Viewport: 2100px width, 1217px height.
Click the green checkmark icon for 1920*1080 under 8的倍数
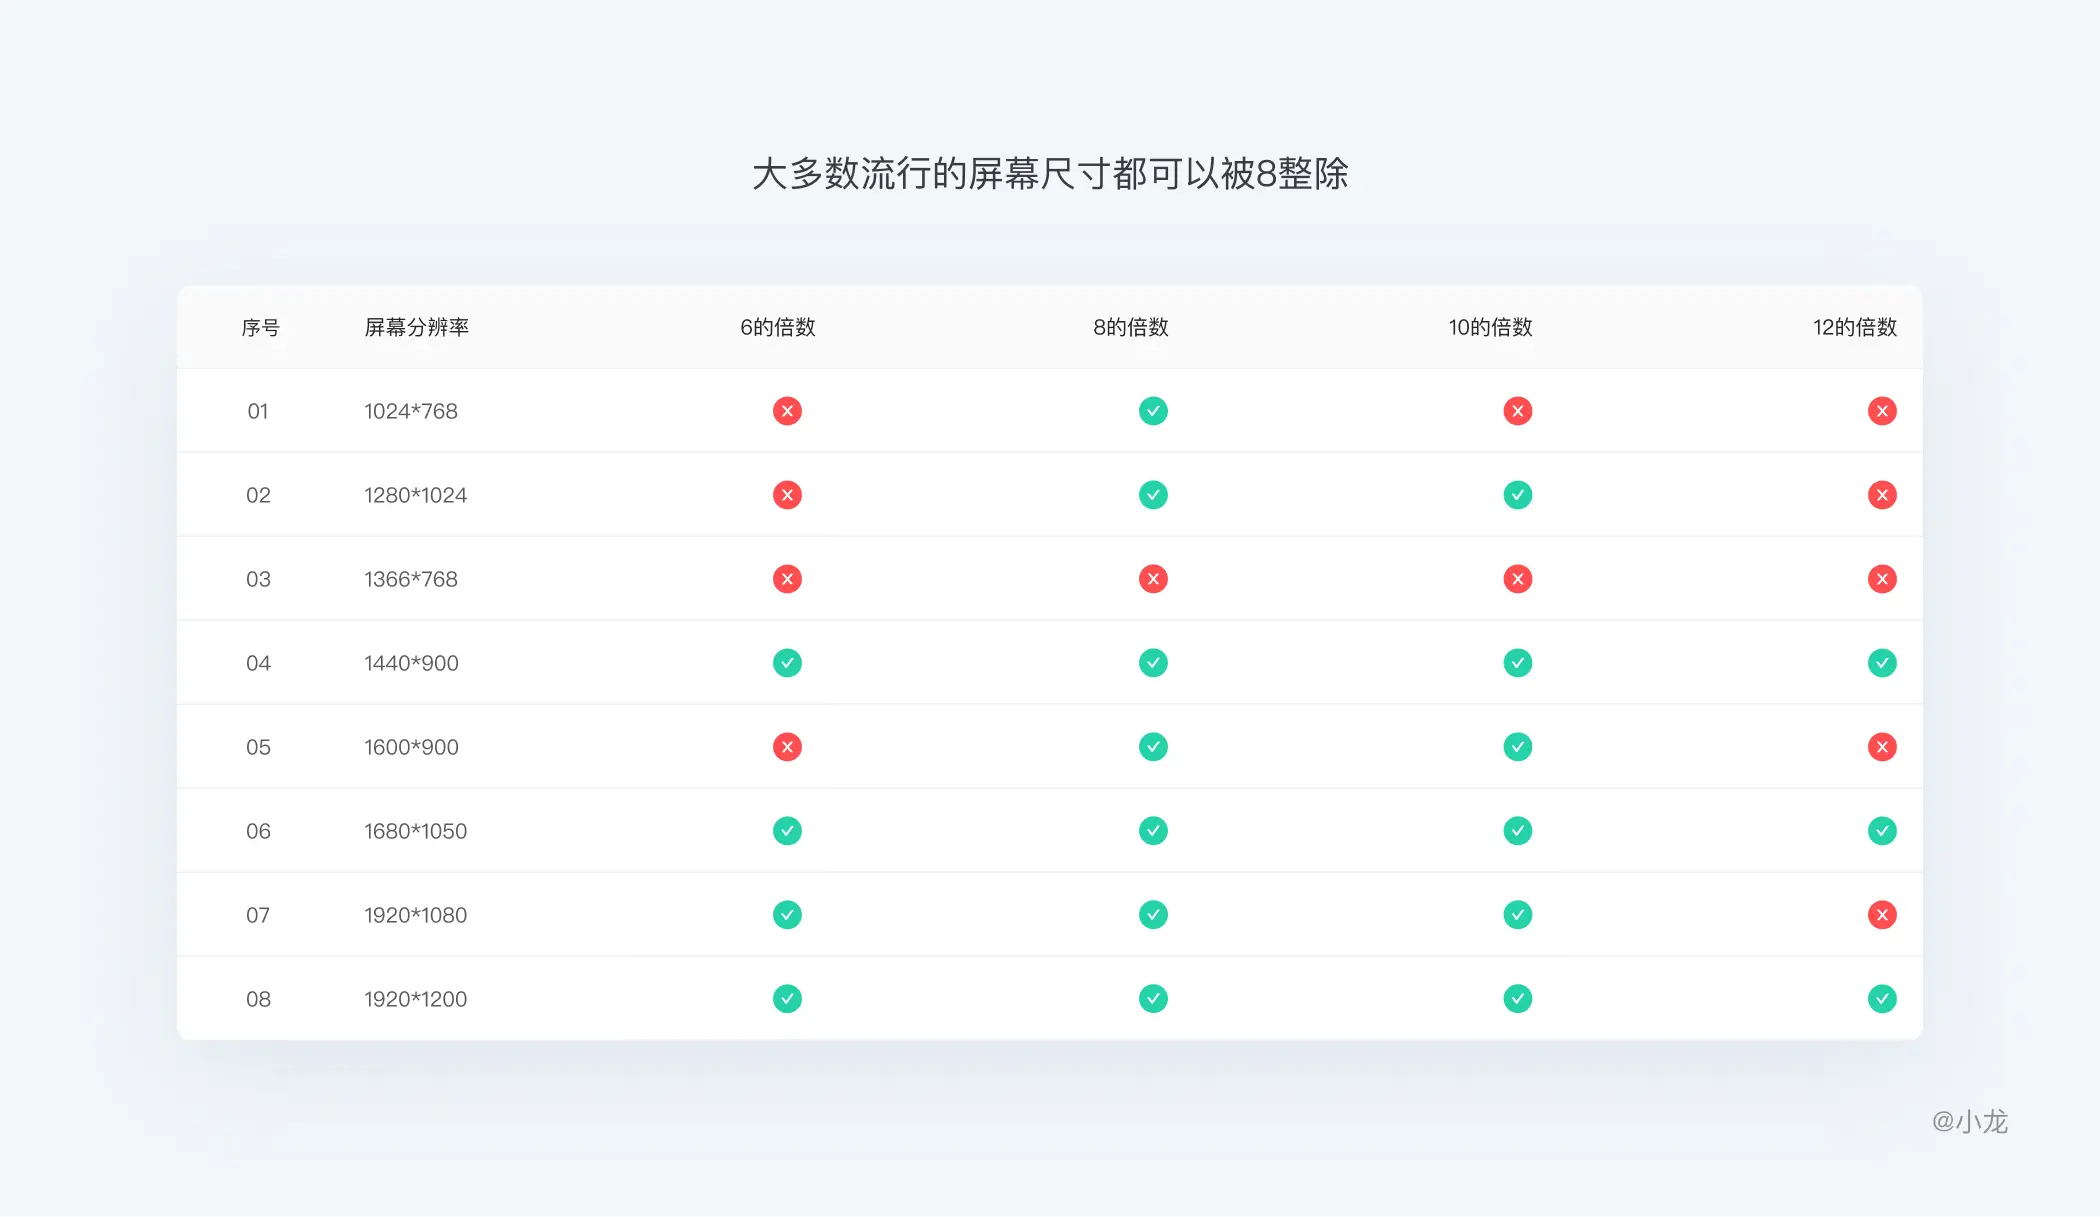click(x=1151, y=913)
